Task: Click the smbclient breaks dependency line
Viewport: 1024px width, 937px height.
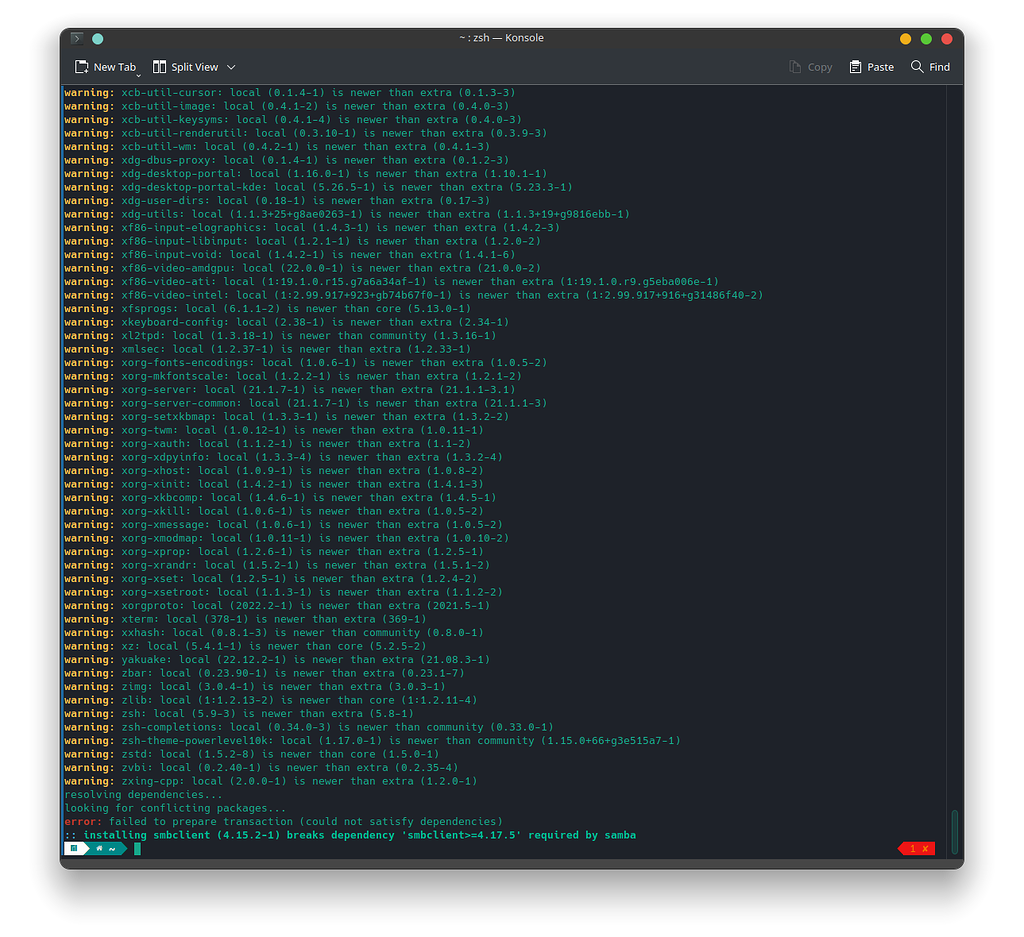Action: click(x=350, y=835)
